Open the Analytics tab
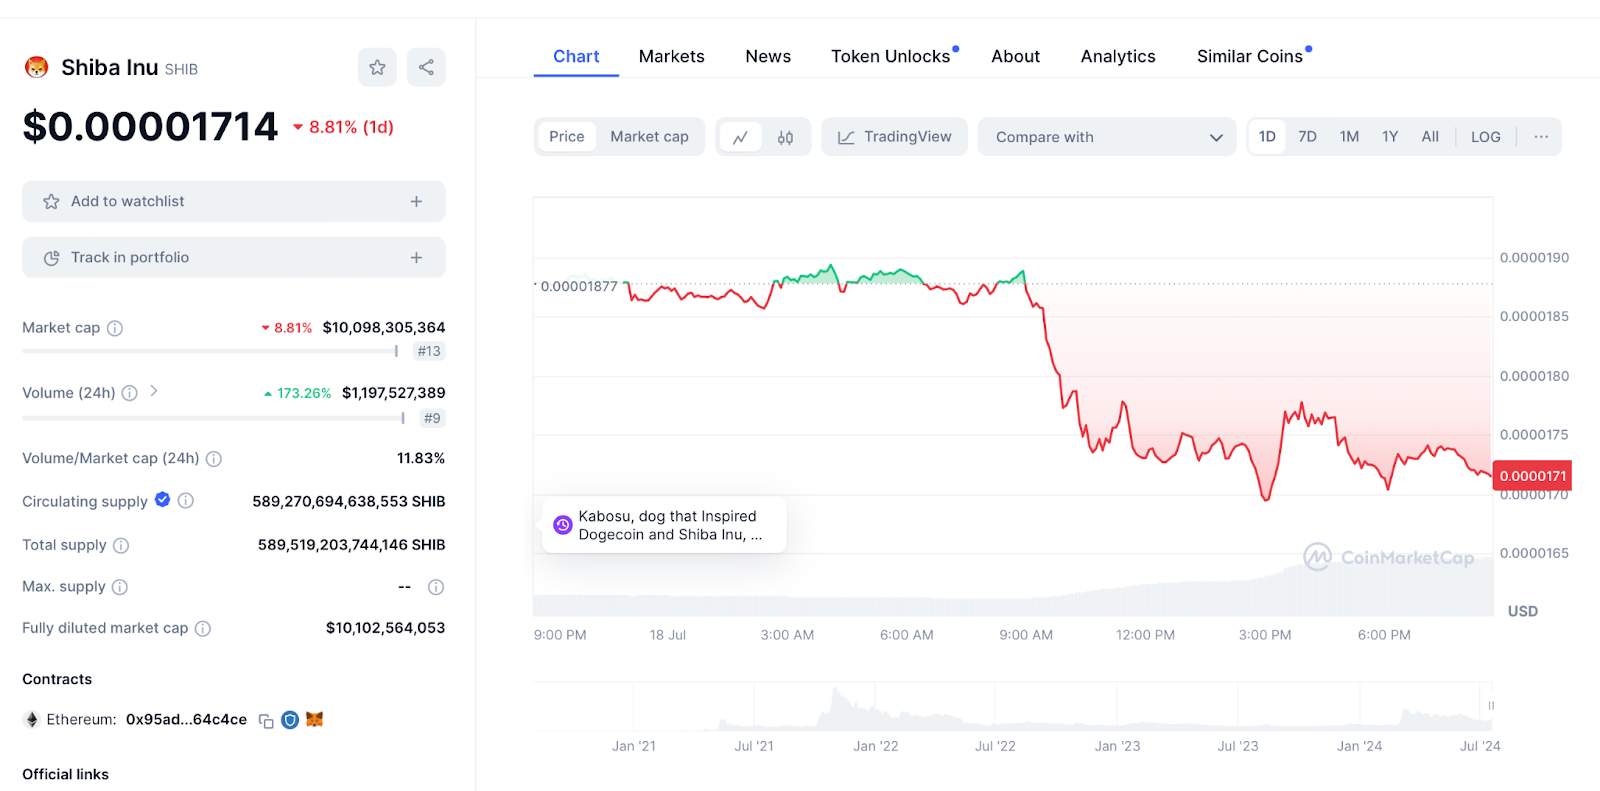Image resolution: width=1600 pixels, height=791 pixels. point(1118,57)
